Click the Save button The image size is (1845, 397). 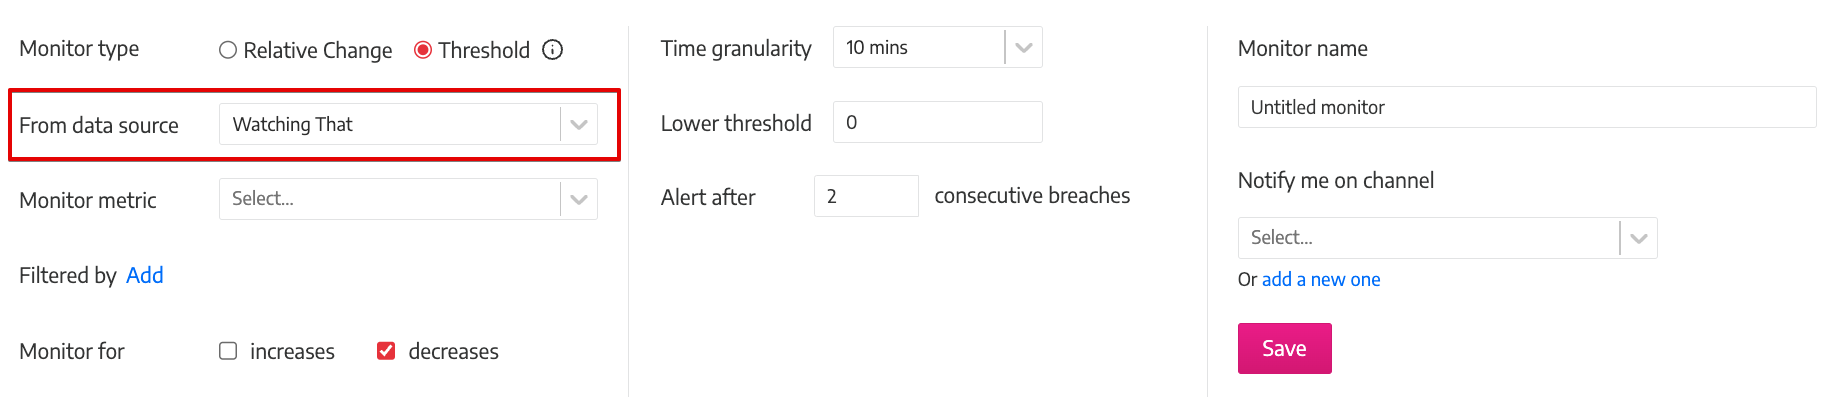(1285, 348)
